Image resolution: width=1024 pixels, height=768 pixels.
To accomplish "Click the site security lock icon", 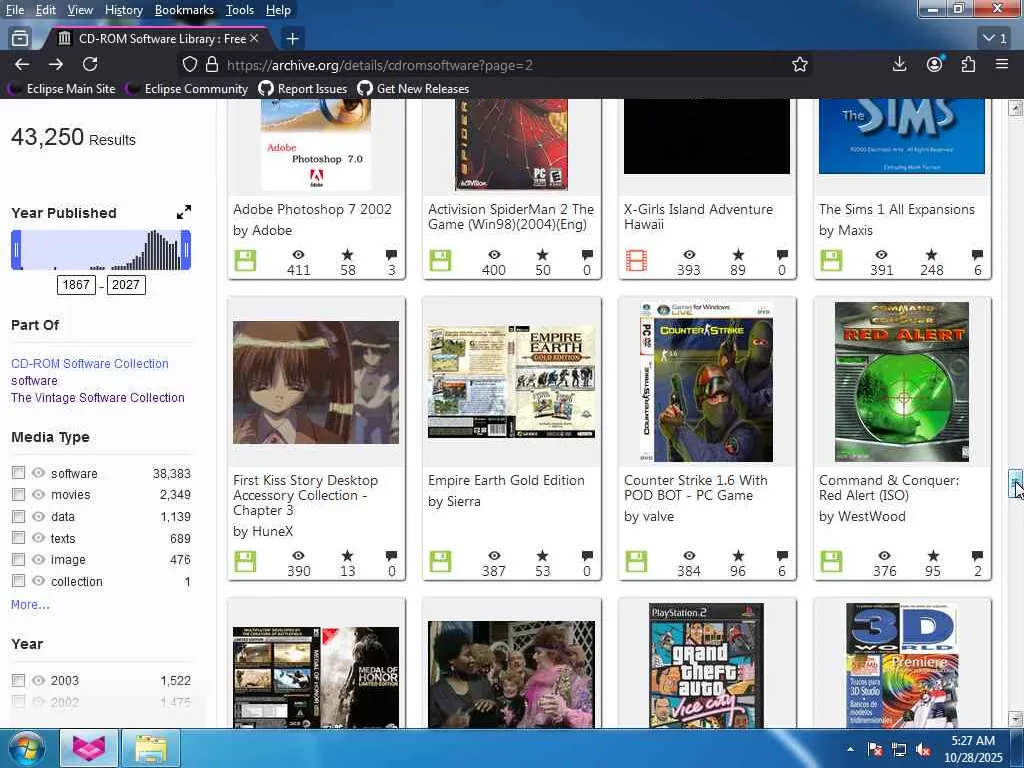I will point(212,65).
